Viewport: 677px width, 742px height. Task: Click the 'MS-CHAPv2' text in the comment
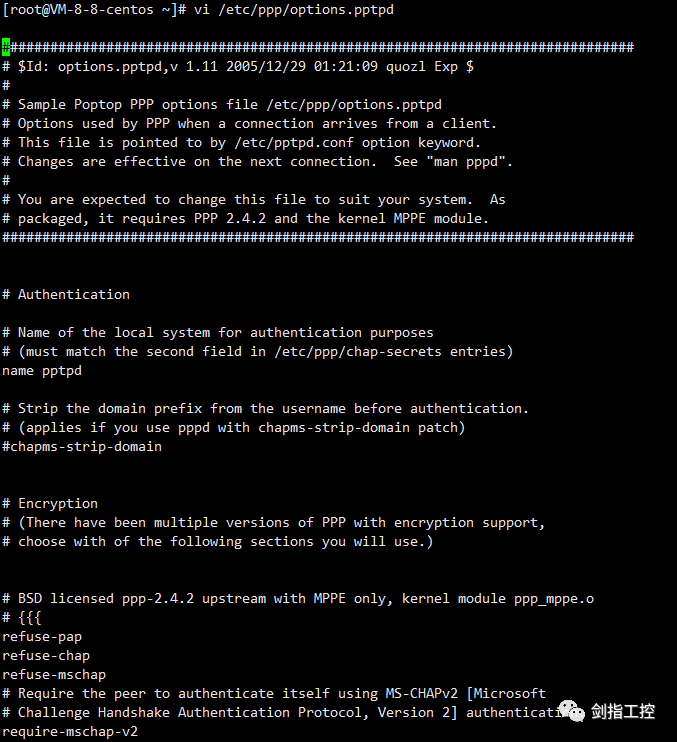422,694
